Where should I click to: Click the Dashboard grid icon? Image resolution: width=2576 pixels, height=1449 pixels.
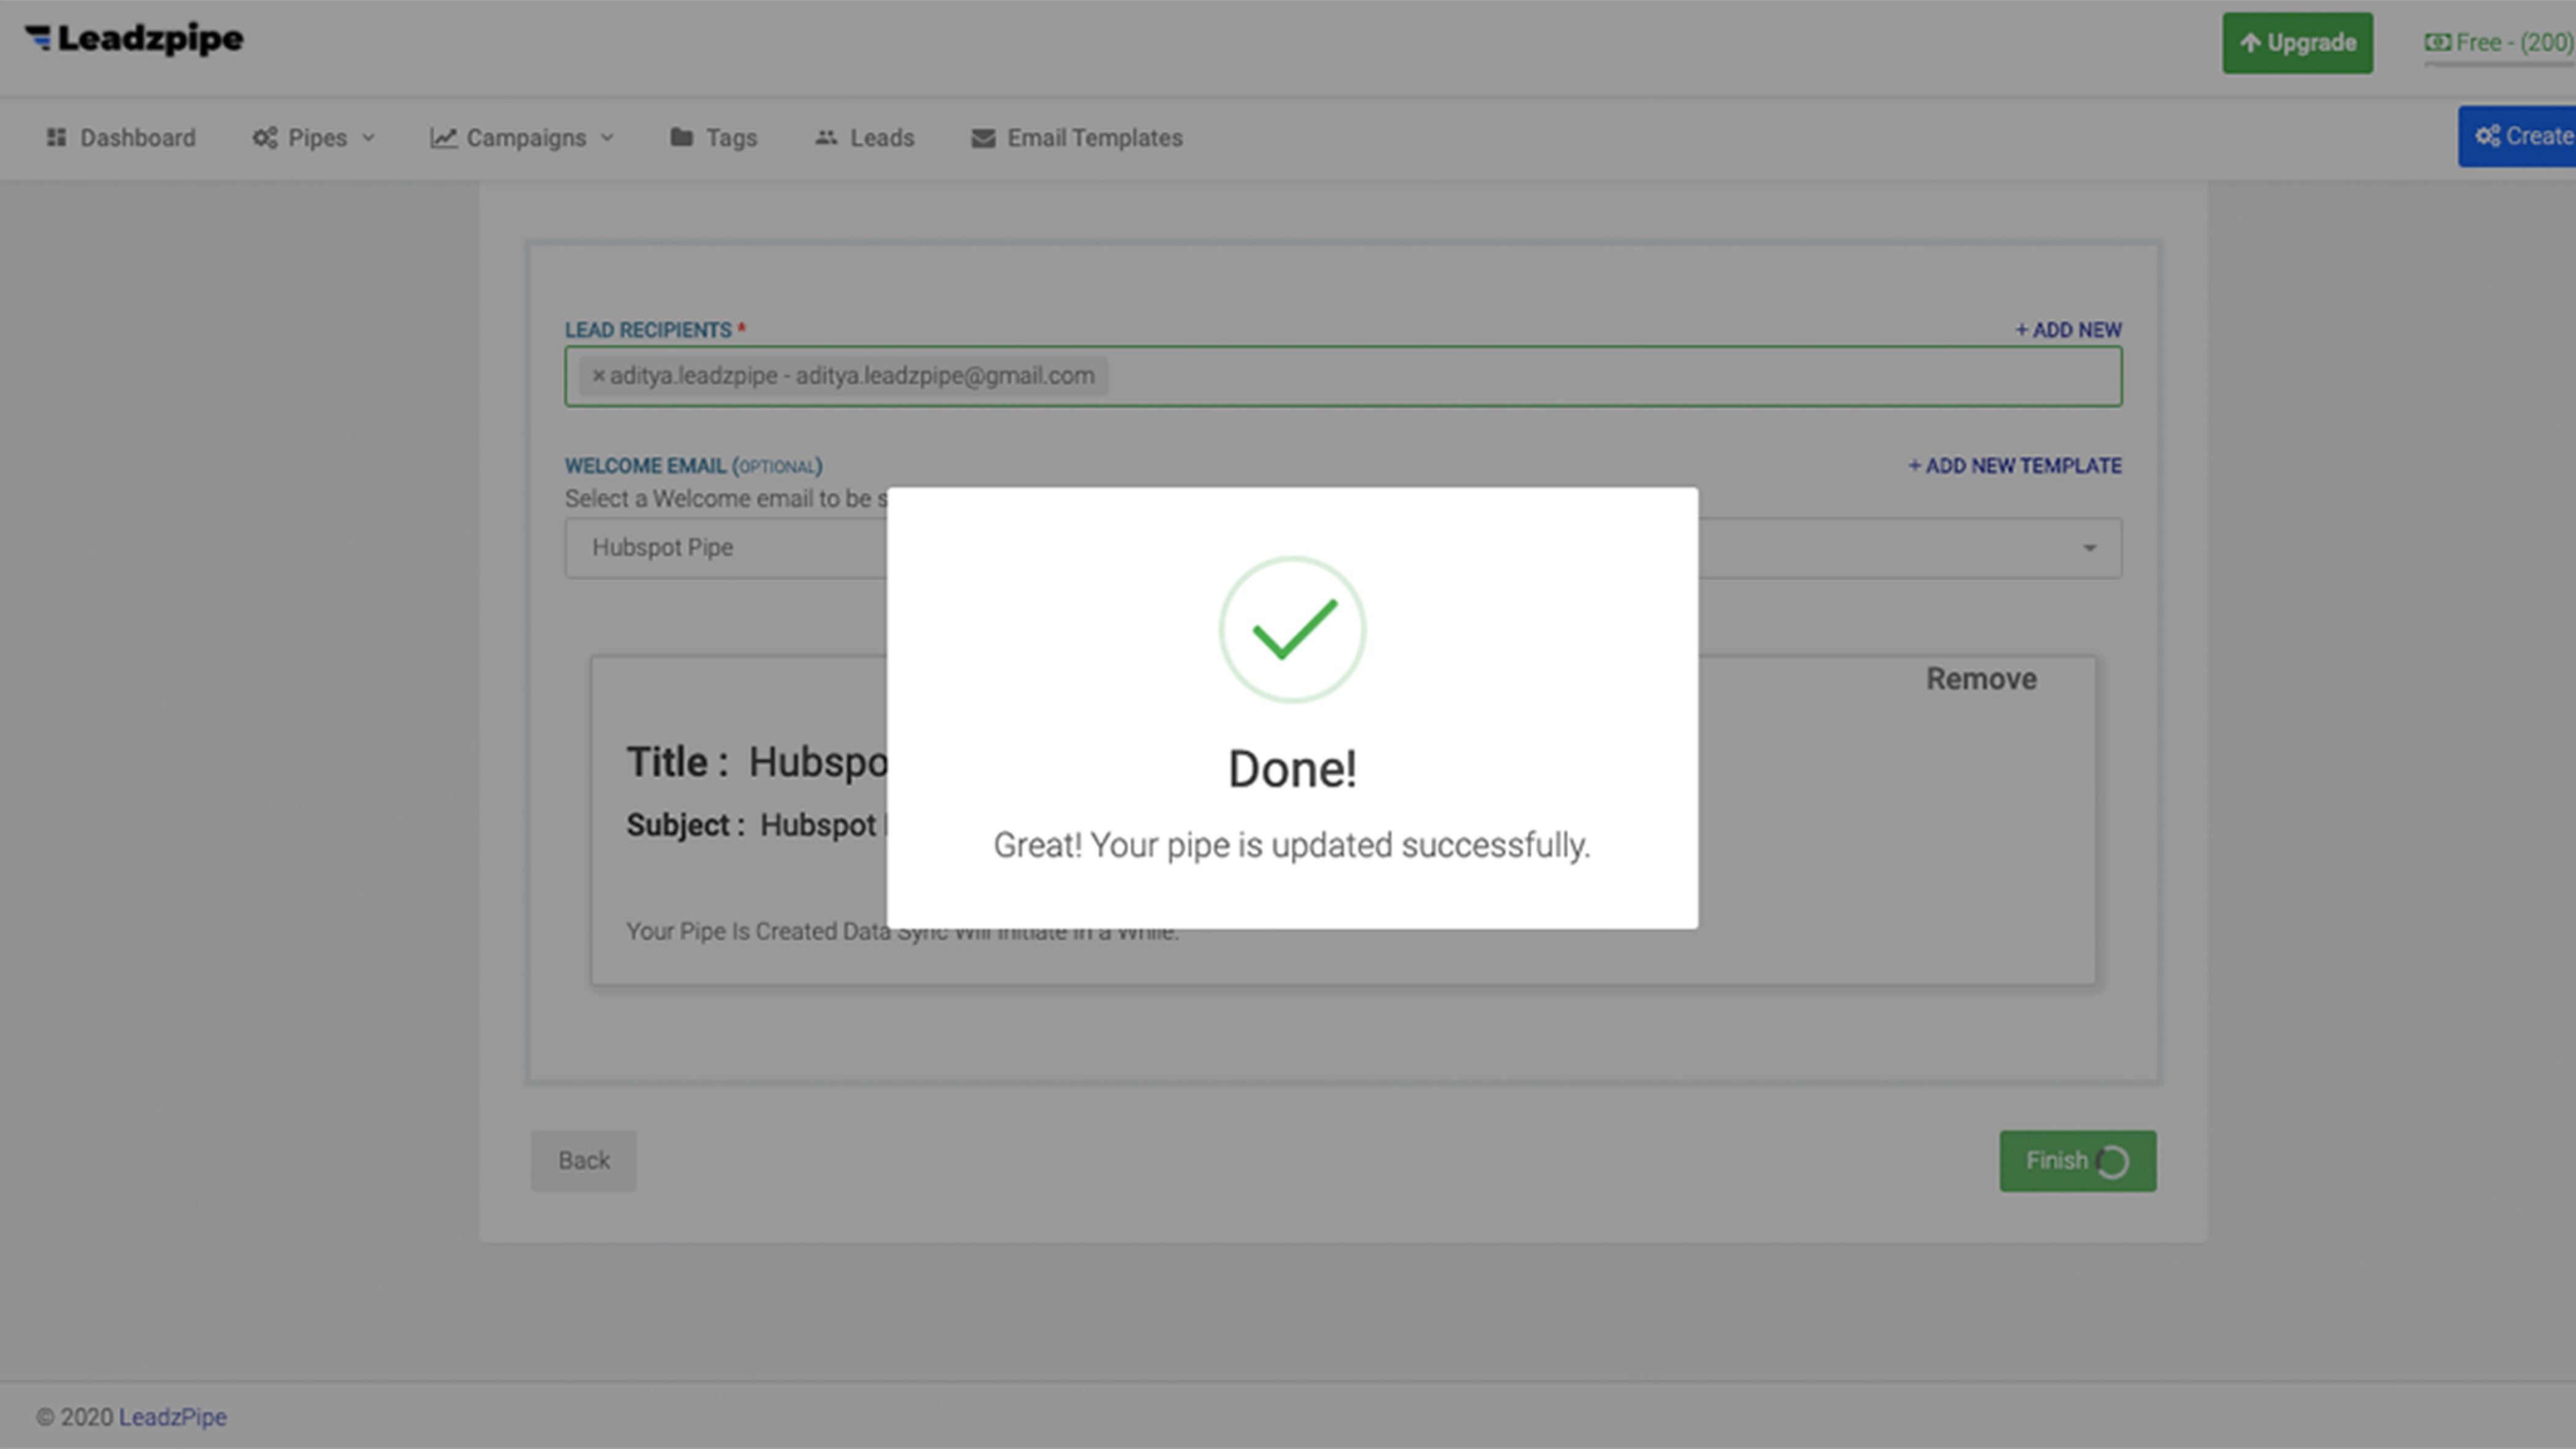(x=56, y=137)
